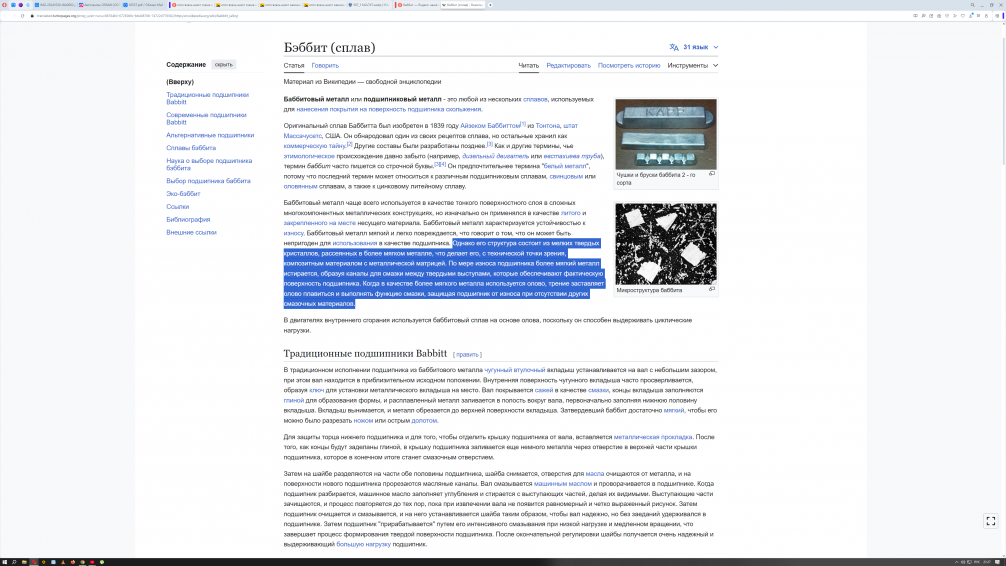Open Сплавы баббита in contents

pyautogui.click(x=191, y=148)
